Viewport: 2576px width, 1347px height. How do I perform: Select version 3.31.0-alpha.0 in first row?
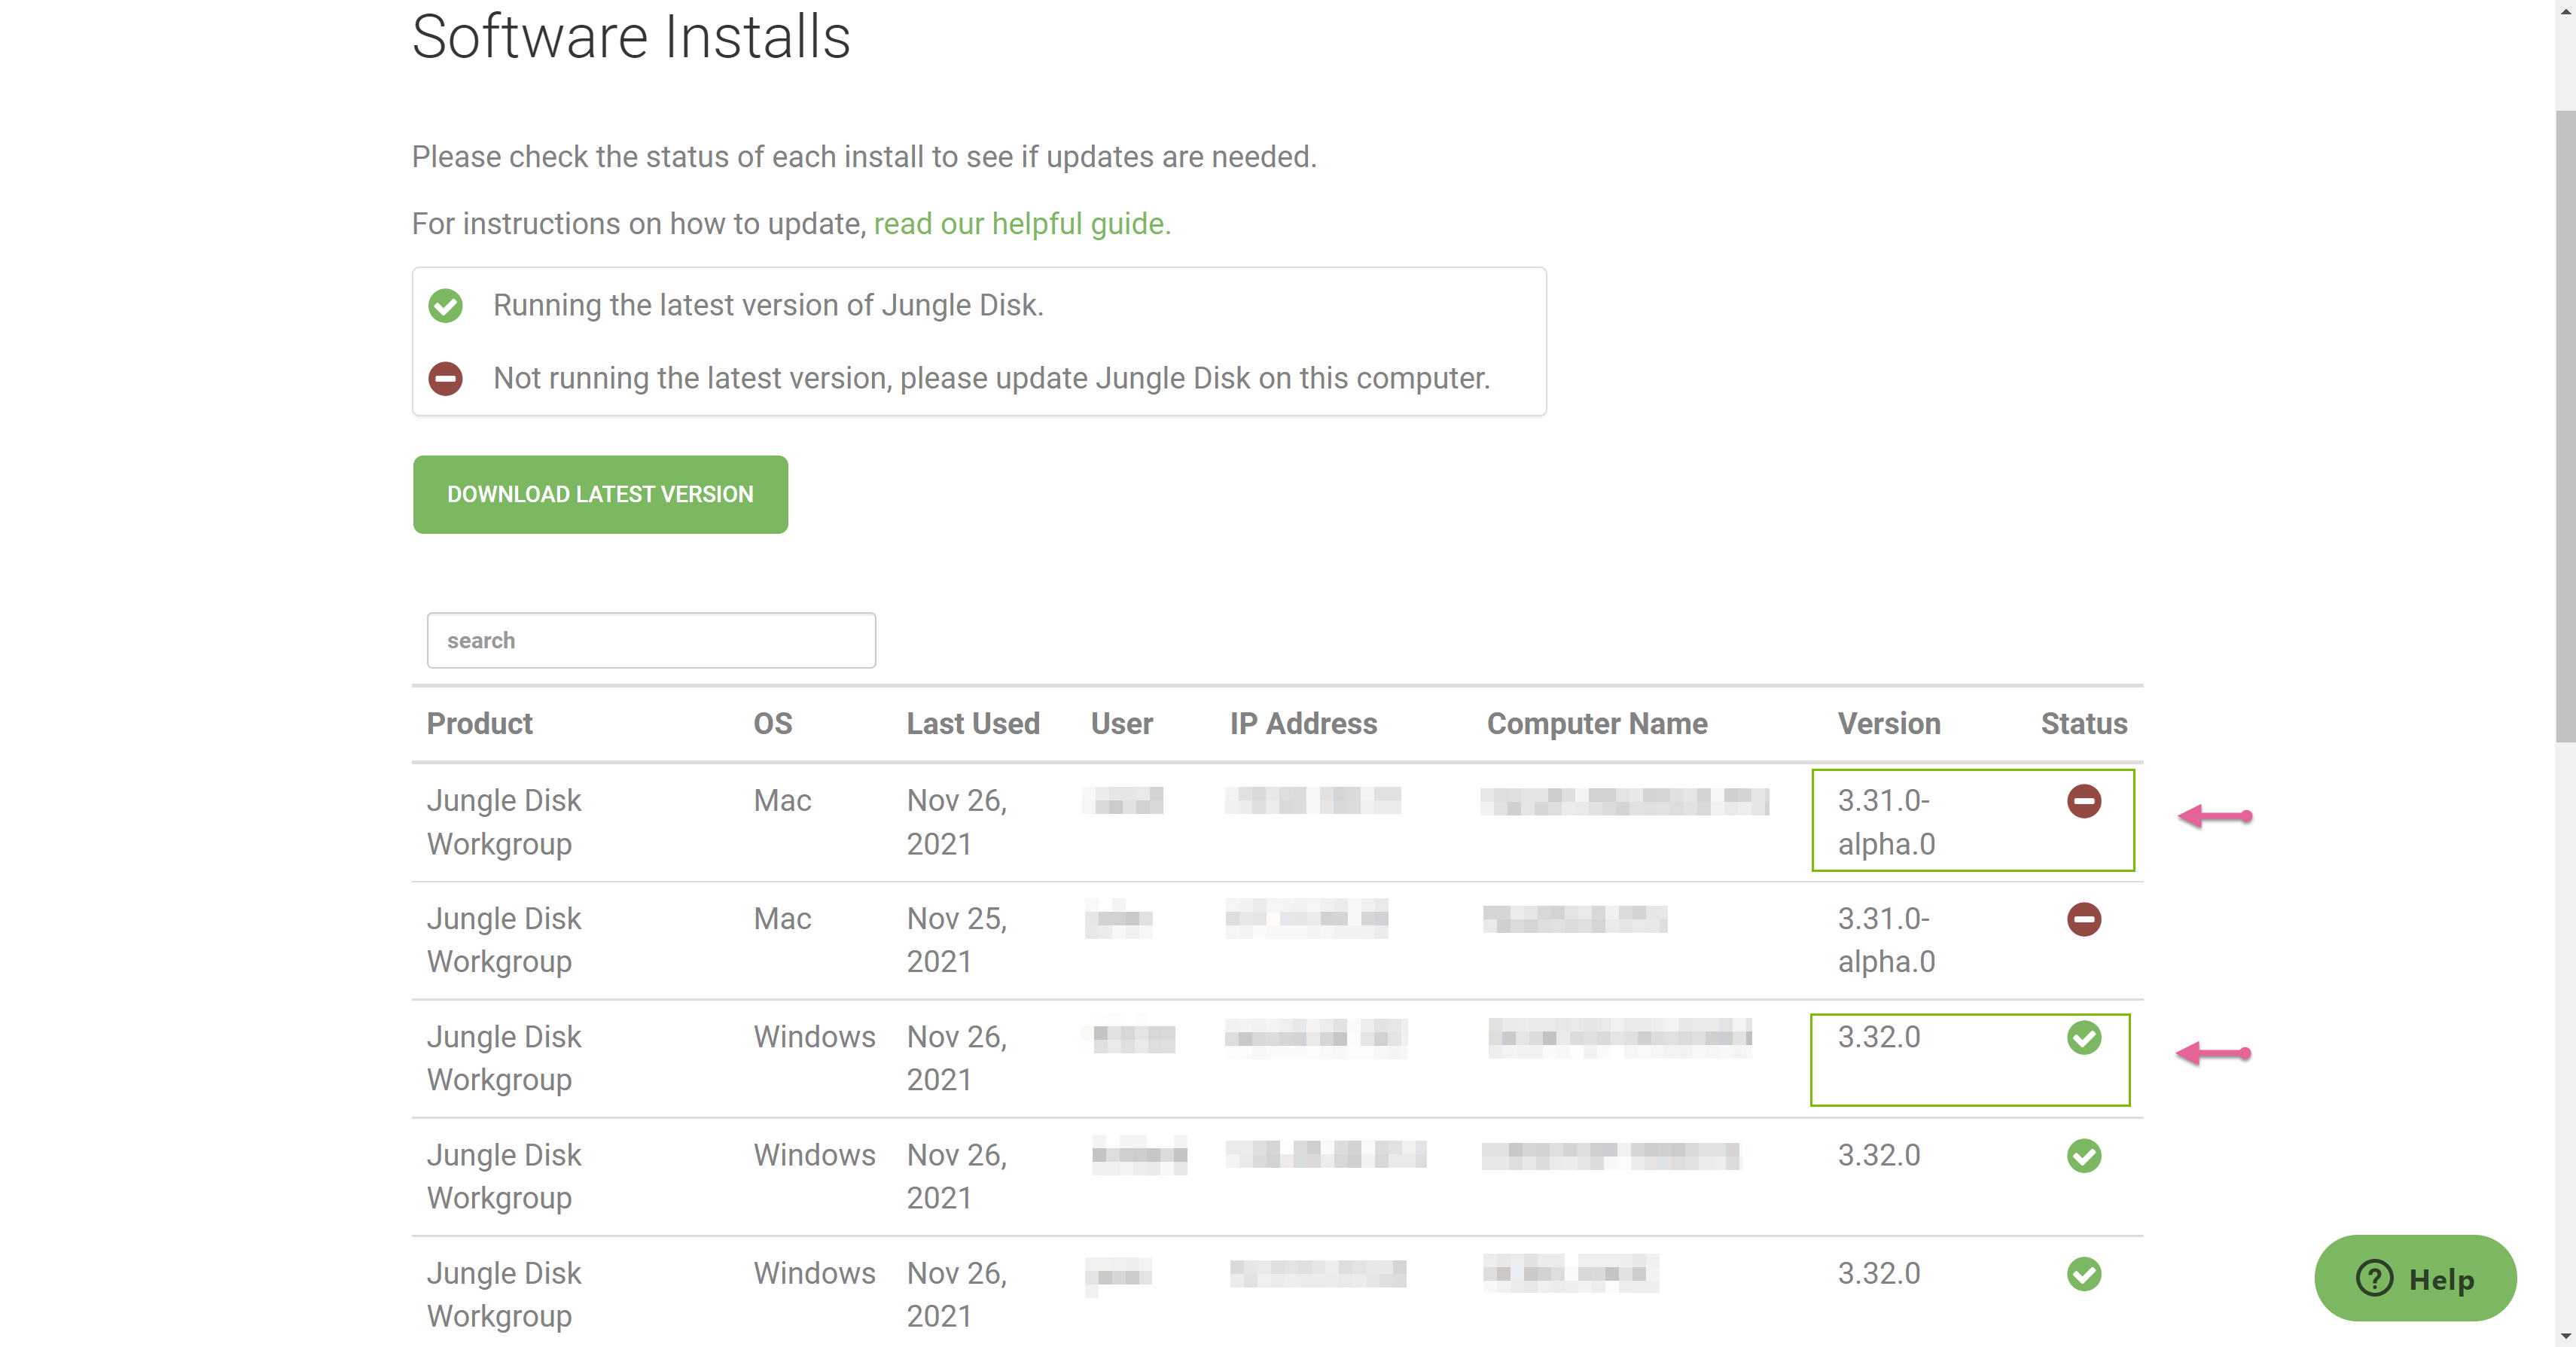click(x=1886, y=822)
